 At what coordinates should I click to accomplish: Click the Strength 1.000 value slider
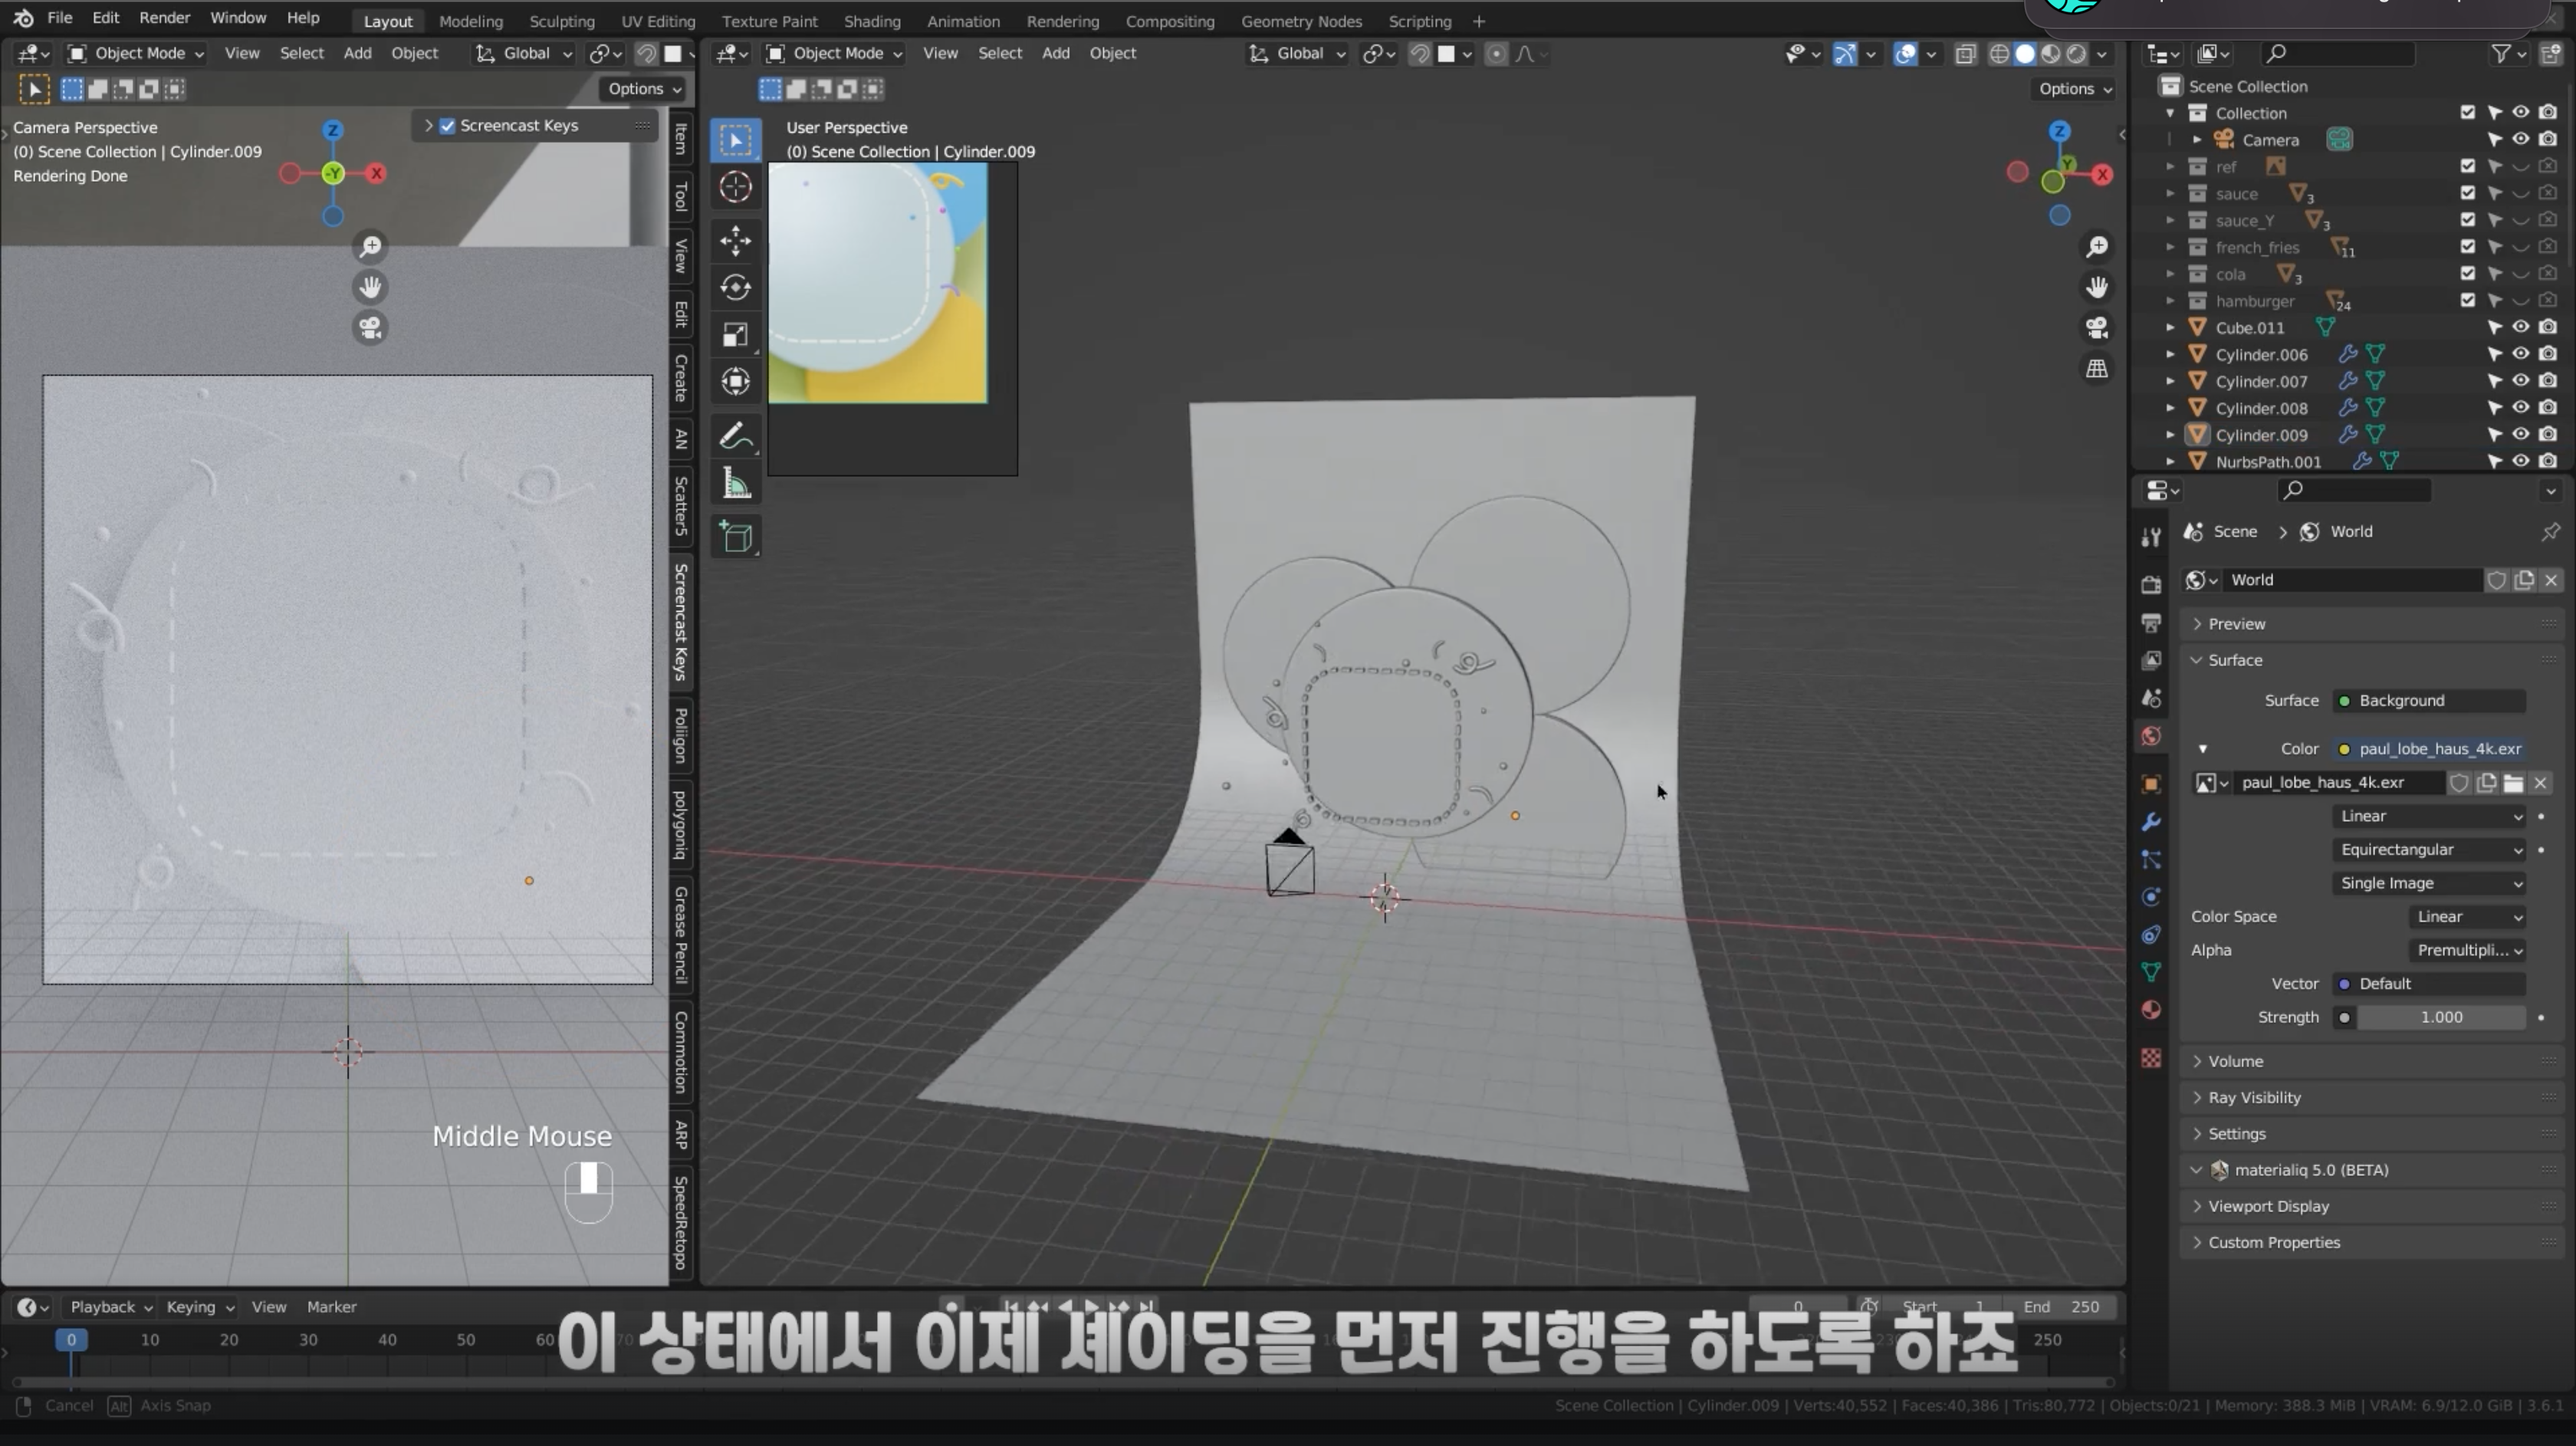2441,1018
